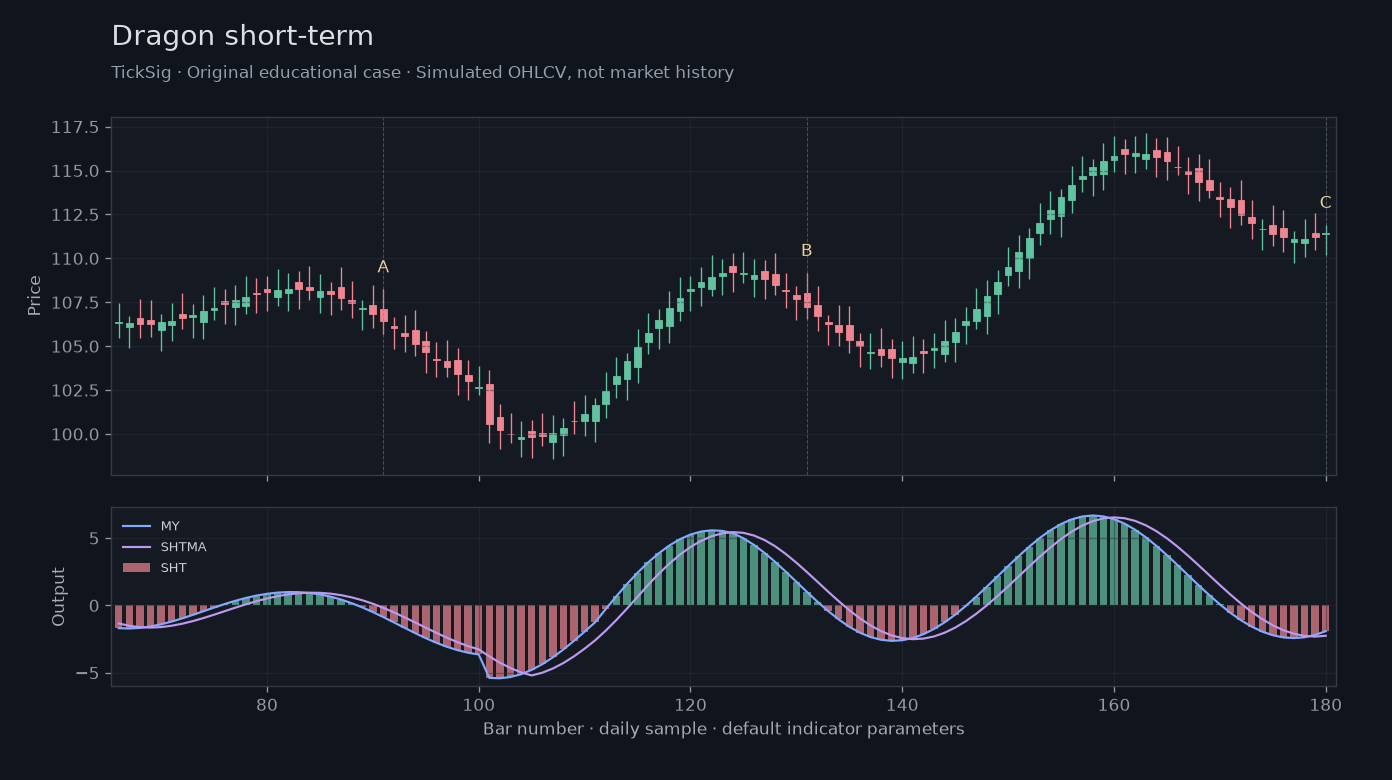Click the 112.5 price axis label

(75, 215)
